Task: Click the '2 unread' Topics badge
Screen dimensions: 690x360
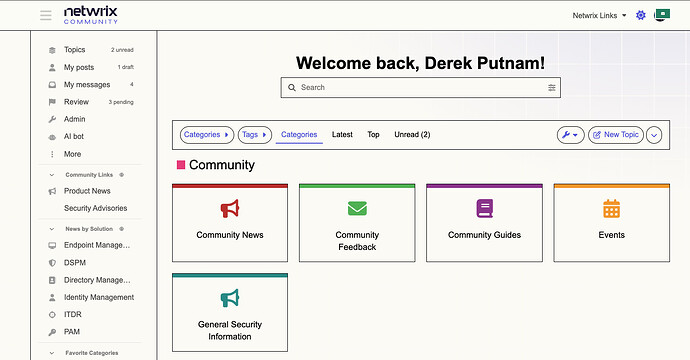Action: click(x=122, y=50)
